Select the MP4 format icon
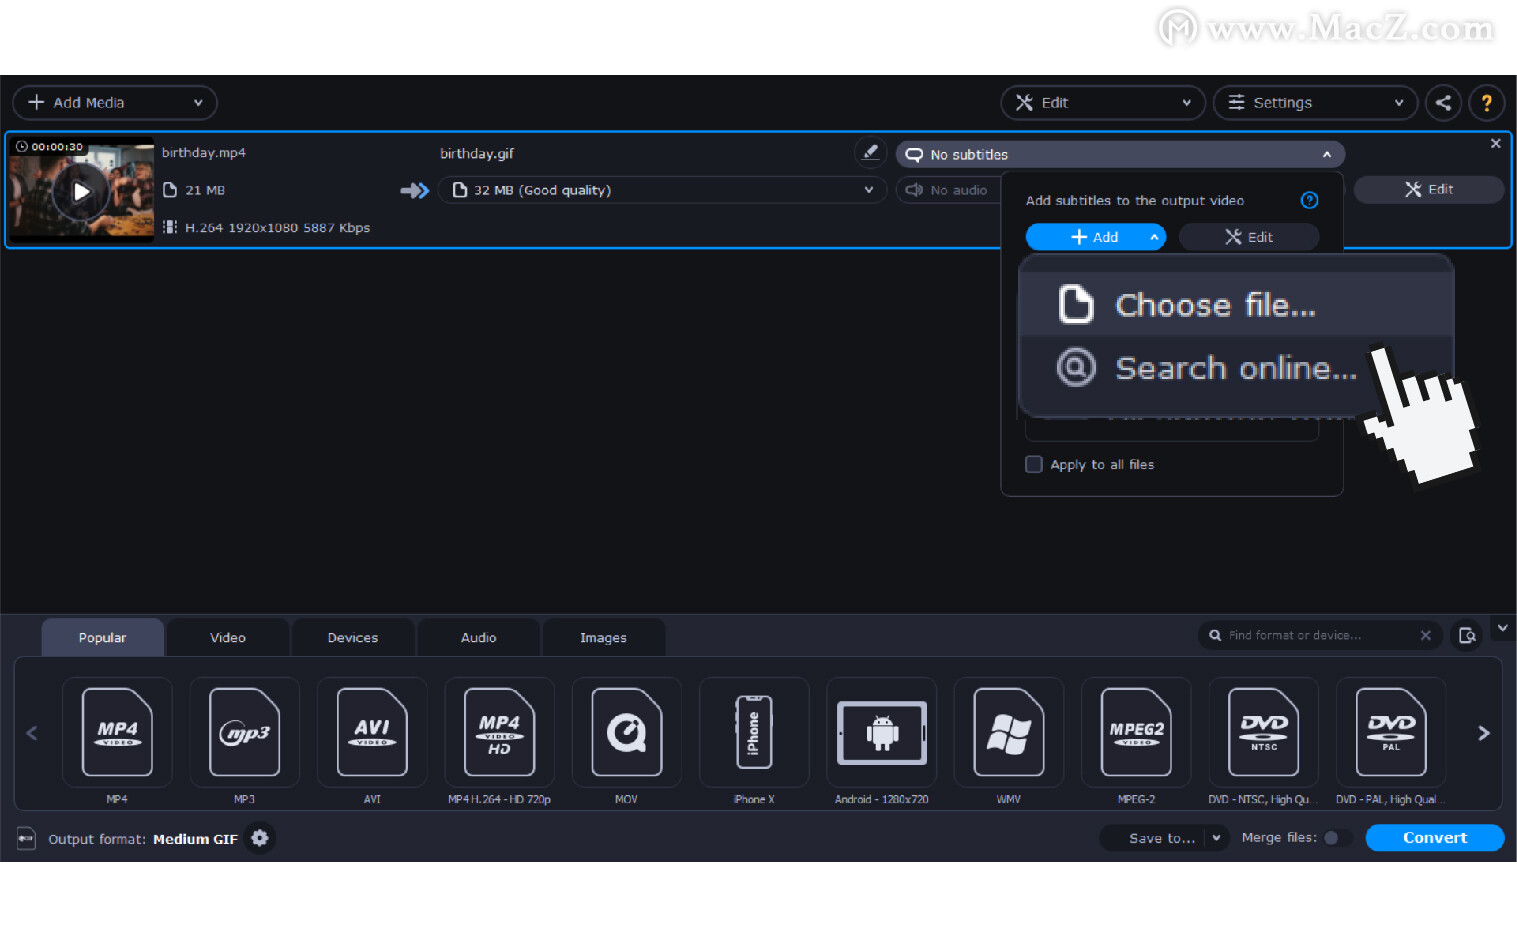Image resolution: width=1517 pixels, height=938 pixels. coord(117,732)
